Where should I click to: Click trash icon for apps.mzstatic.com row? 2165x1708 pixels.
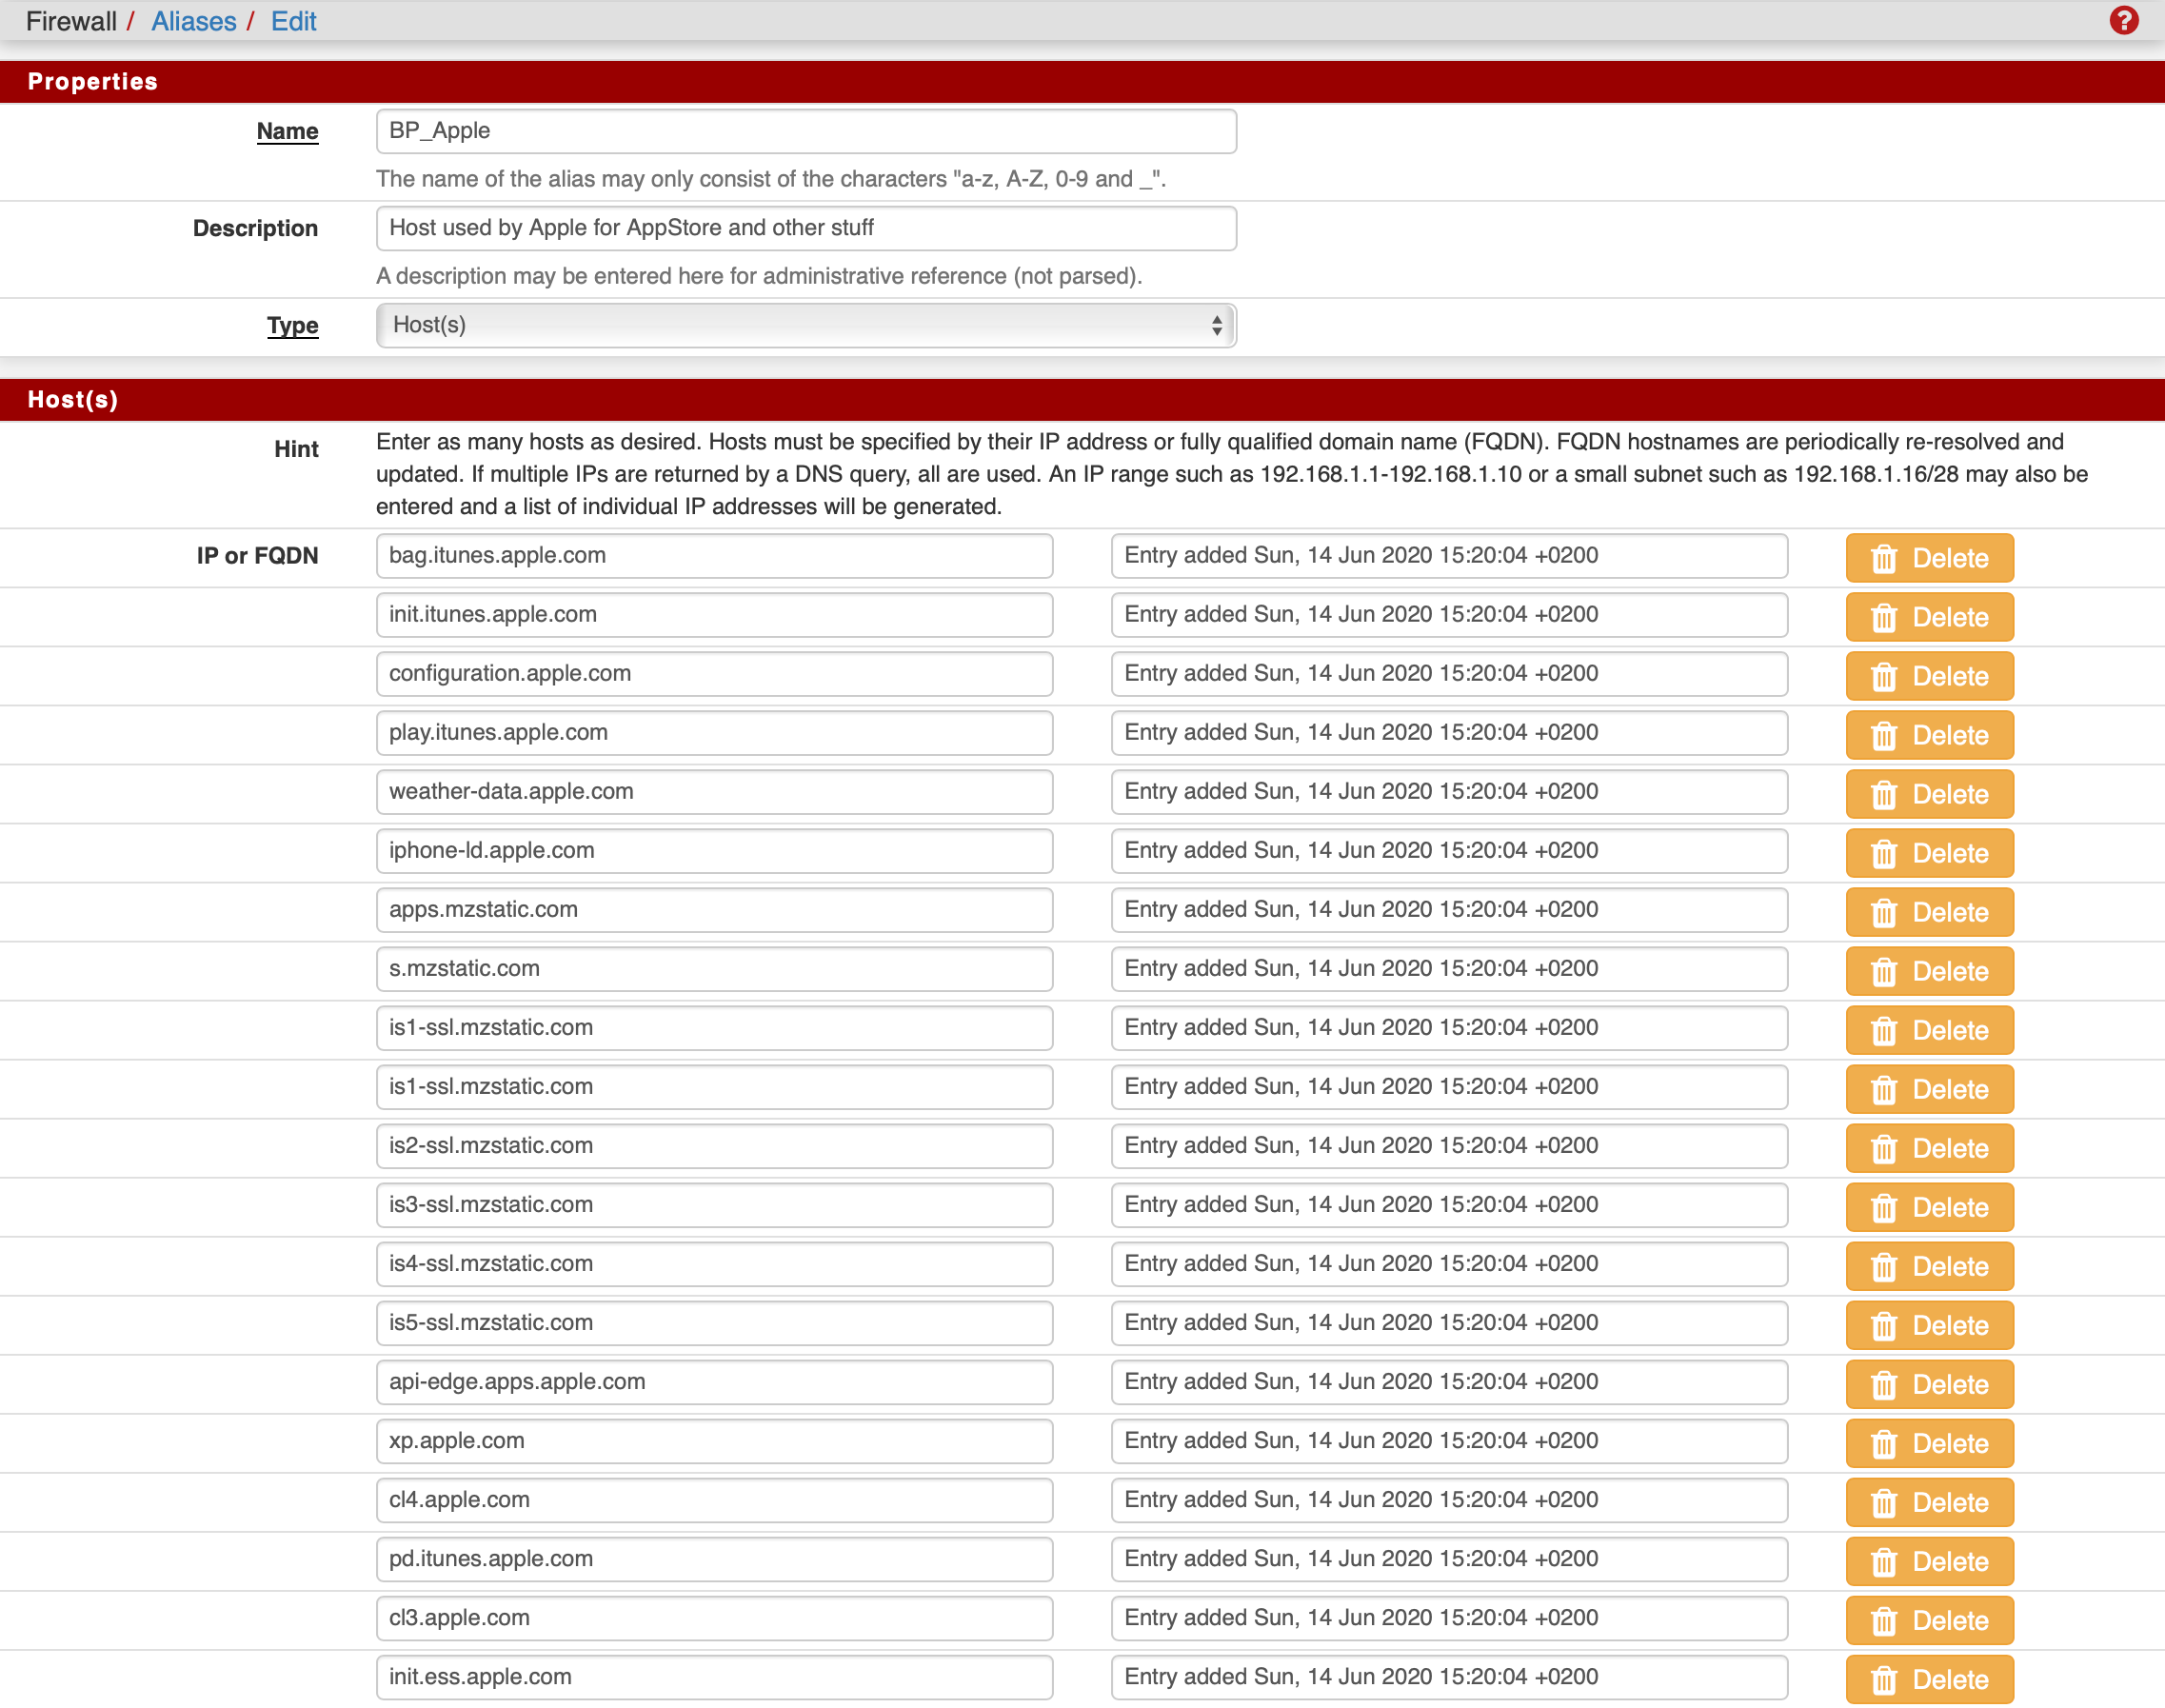(1884, 912)
